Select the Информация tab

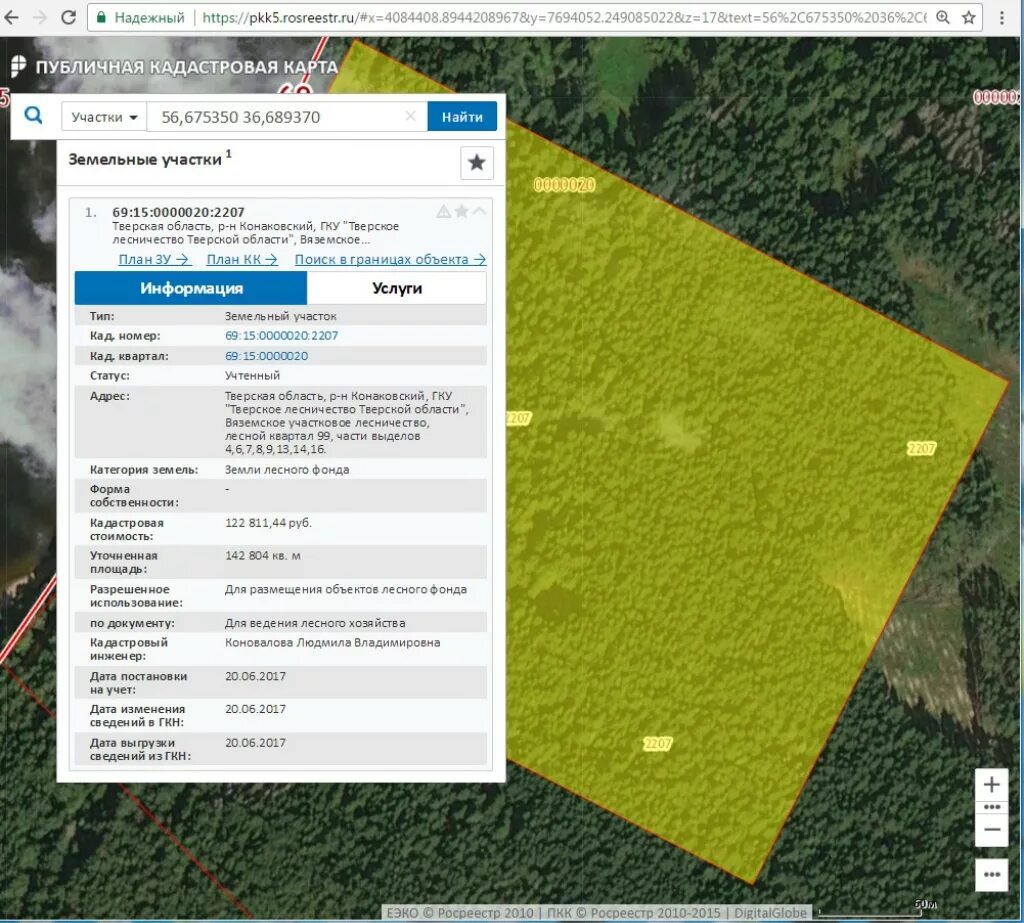click(x=191, y=288)
